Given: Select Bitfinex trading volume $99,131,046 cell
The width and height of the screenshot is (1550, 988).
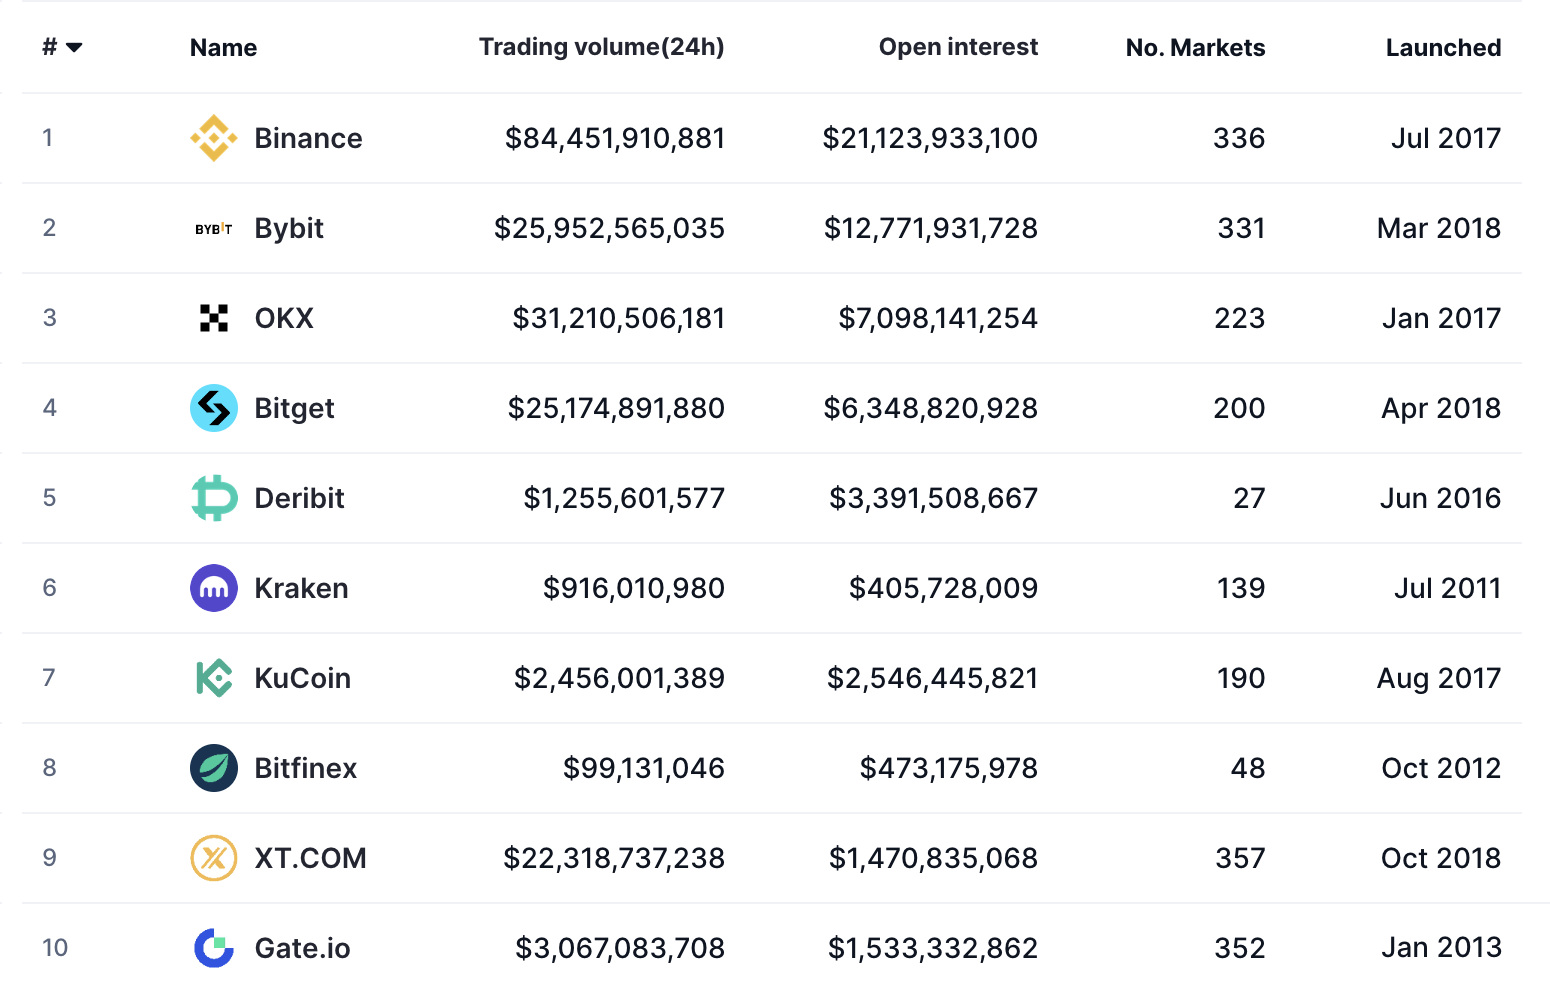Looking at the screenshot, I should (643, 768).
